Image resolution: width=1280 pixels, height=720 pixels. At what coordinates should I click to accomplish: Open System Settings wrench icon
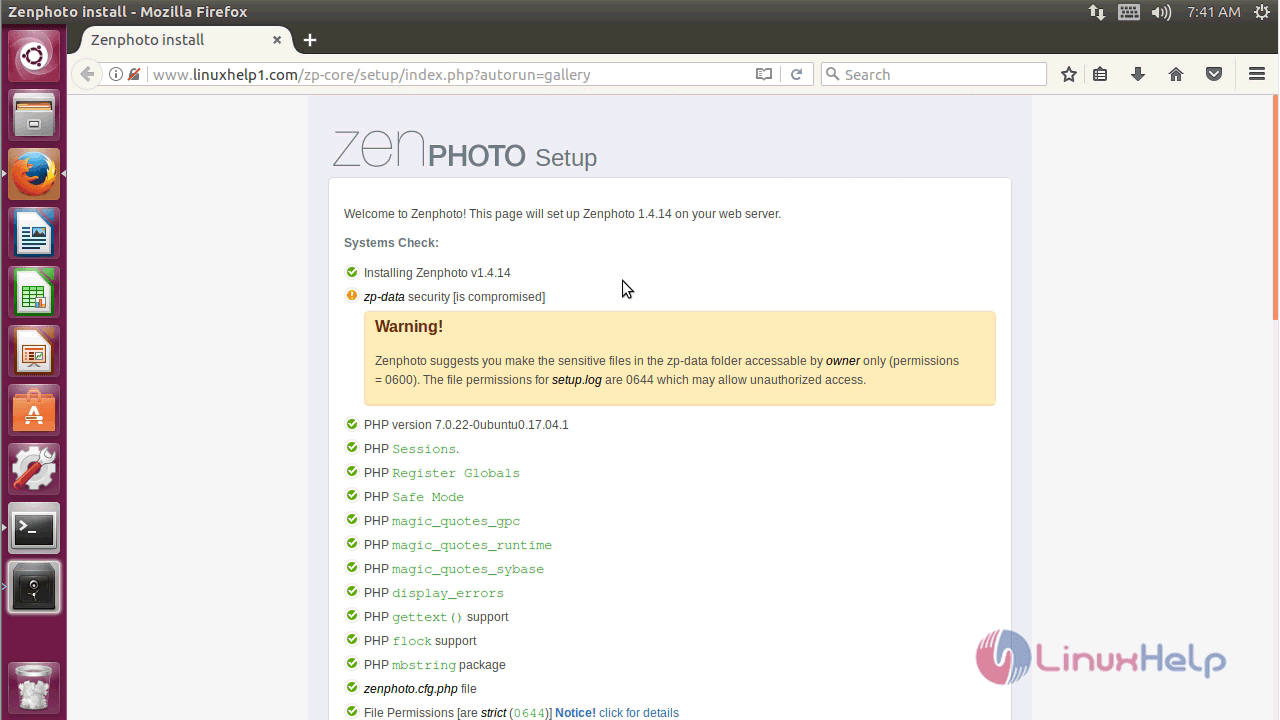click(x=34, y=469)
